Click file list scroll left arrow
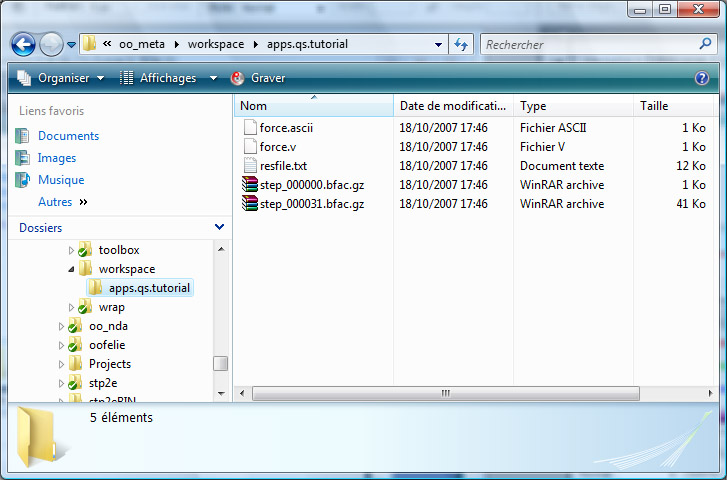 (x=242, y=393)
